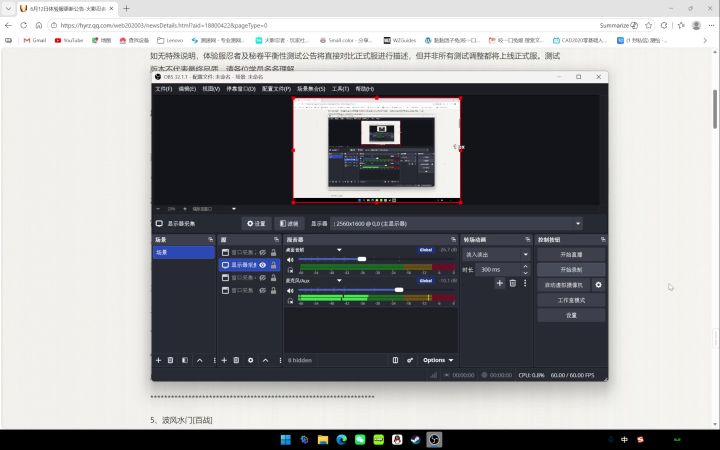Remove selected scene with trash icon

click(x=170, y=360)
